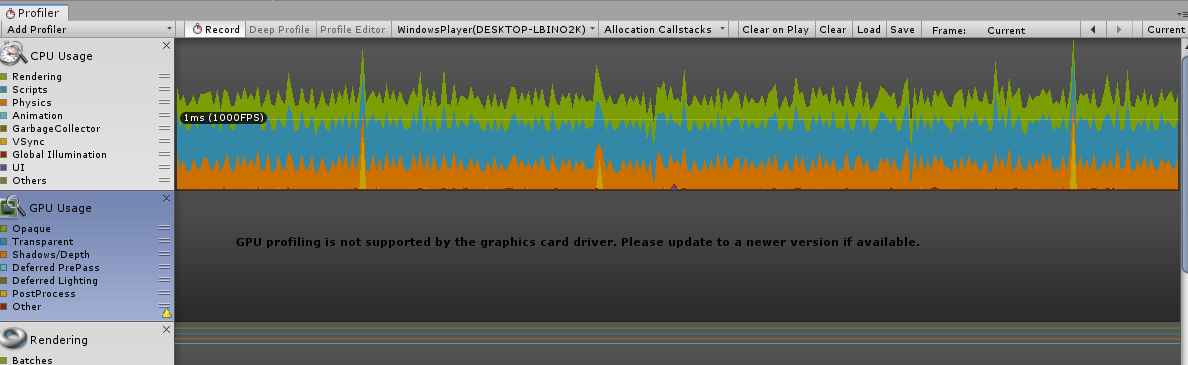Close the Rendering profiler module
This screenshot has height=365, width=1188.
[167, 329]
